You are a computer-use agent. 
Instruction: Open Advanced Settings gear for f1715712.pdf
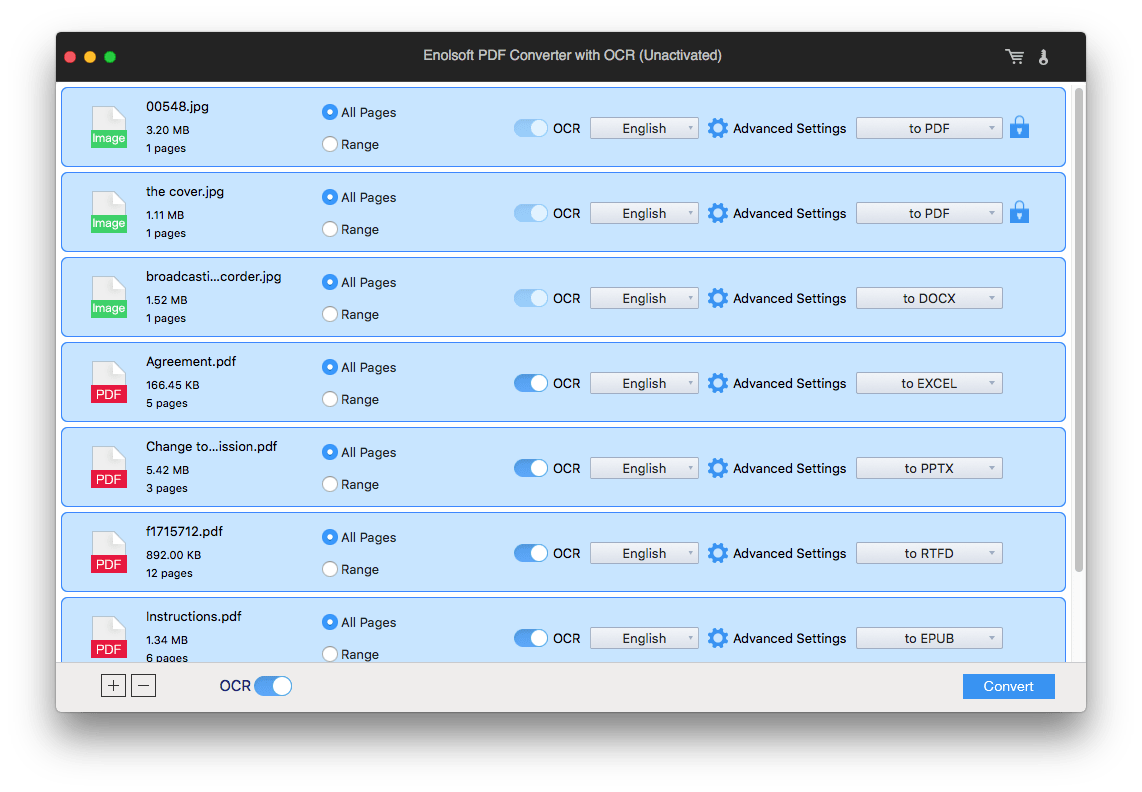(717, 553)
